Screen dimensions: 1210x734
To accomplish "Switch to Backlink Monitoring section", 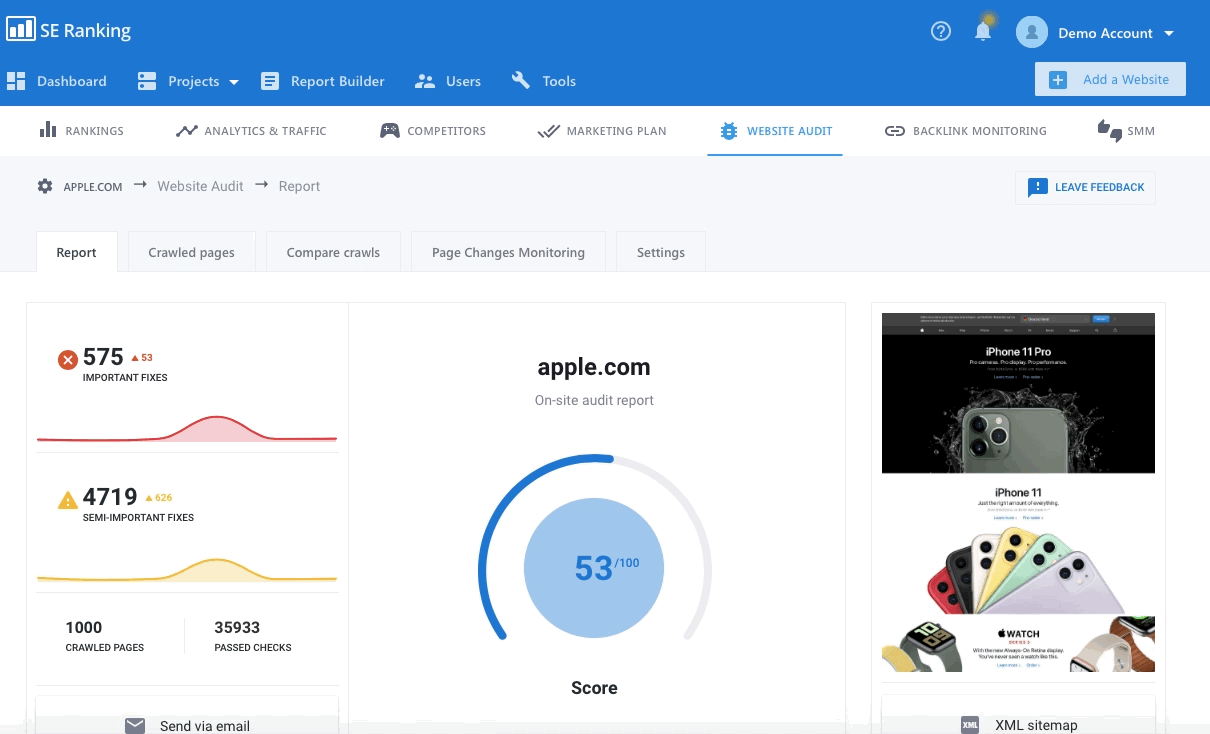I will (x=980, y=131).
